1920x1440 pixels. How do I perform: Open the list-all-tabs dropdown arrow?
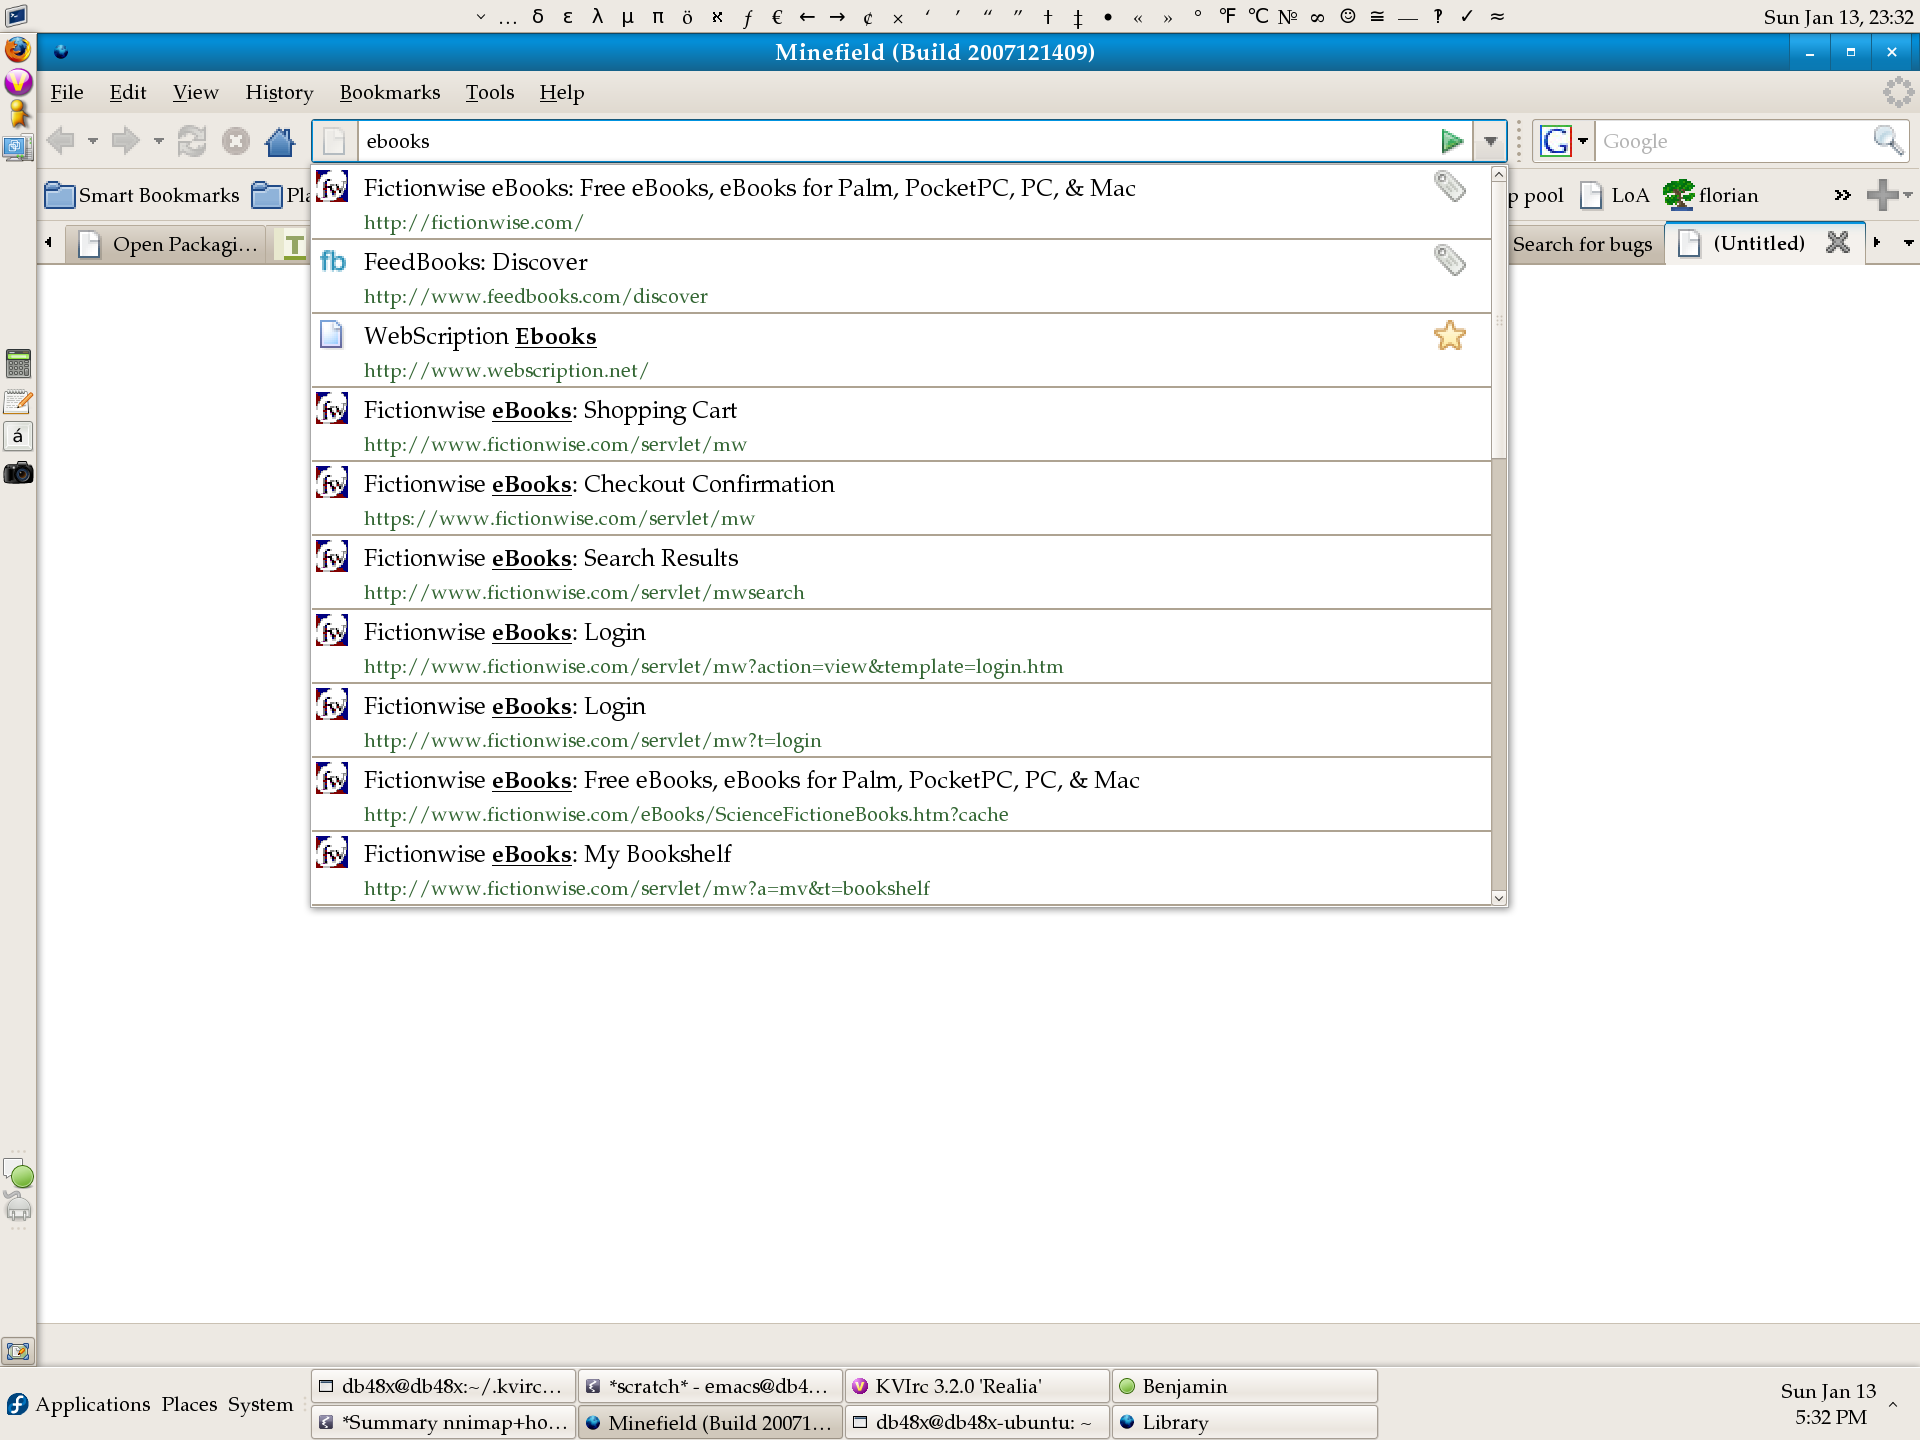click(x=1908, y=243)
